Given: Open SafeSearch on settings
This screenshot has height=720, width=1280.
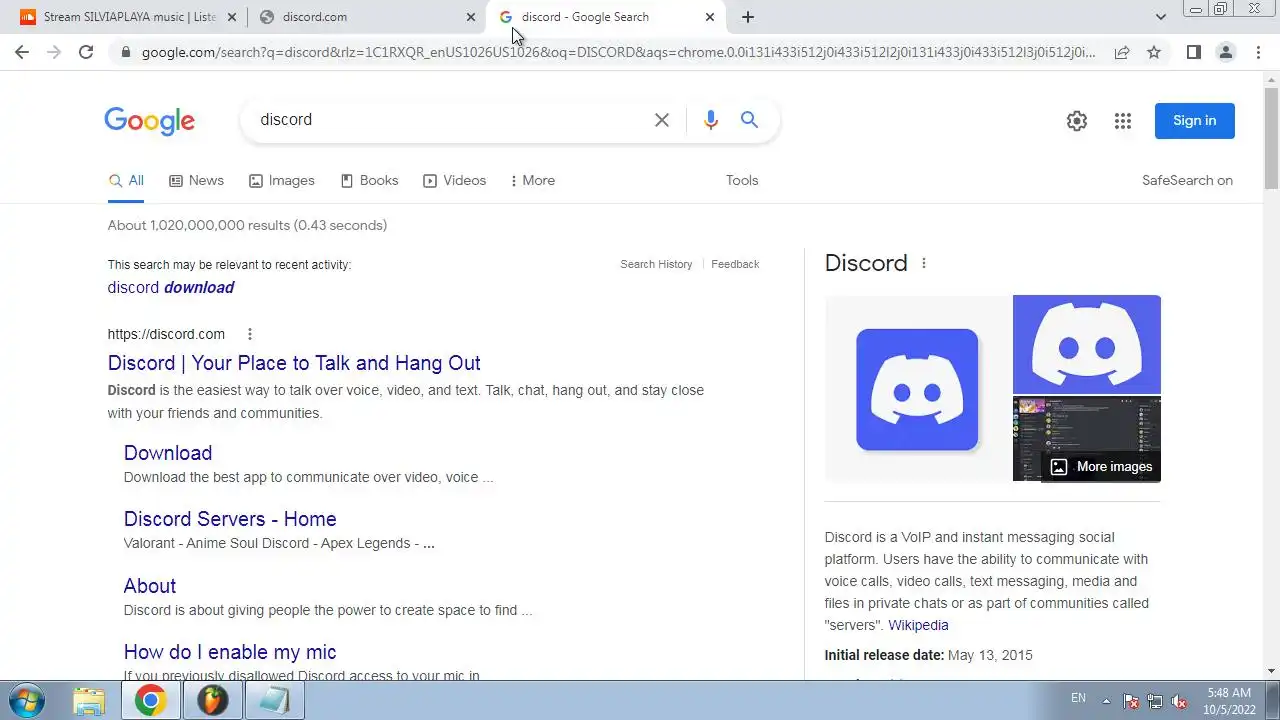Looking at the screenshot, I should 1187,181.
